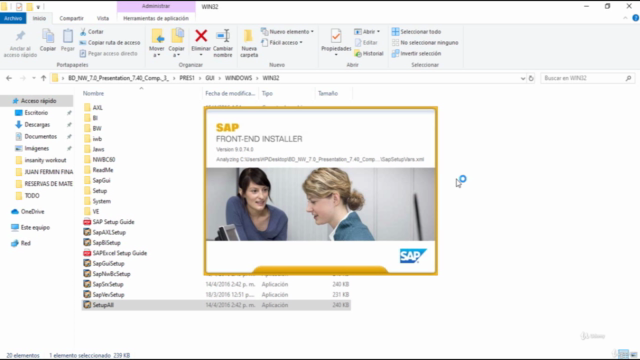
Task: Select the SetupAll application row
Action: [216, 305]
